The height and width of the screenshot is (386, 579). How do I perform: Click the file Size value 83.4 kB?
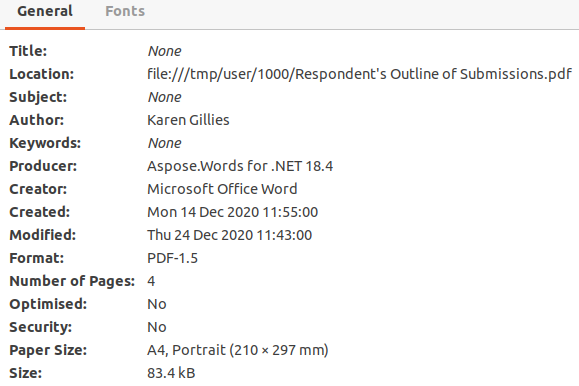(x=171, y=373)
